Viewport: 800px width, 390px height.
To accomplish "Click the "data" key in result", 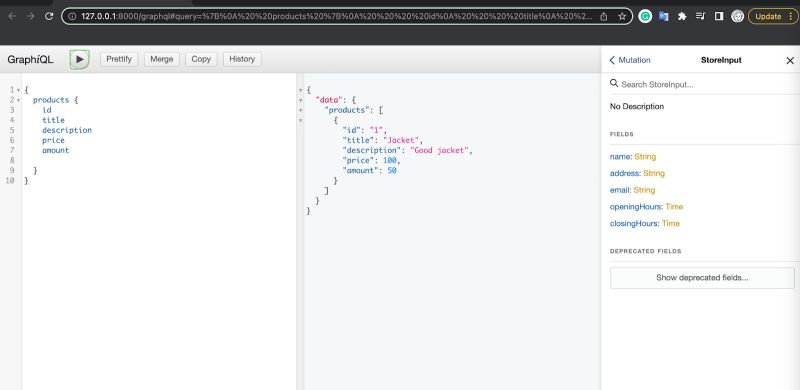I will point(329,100).
